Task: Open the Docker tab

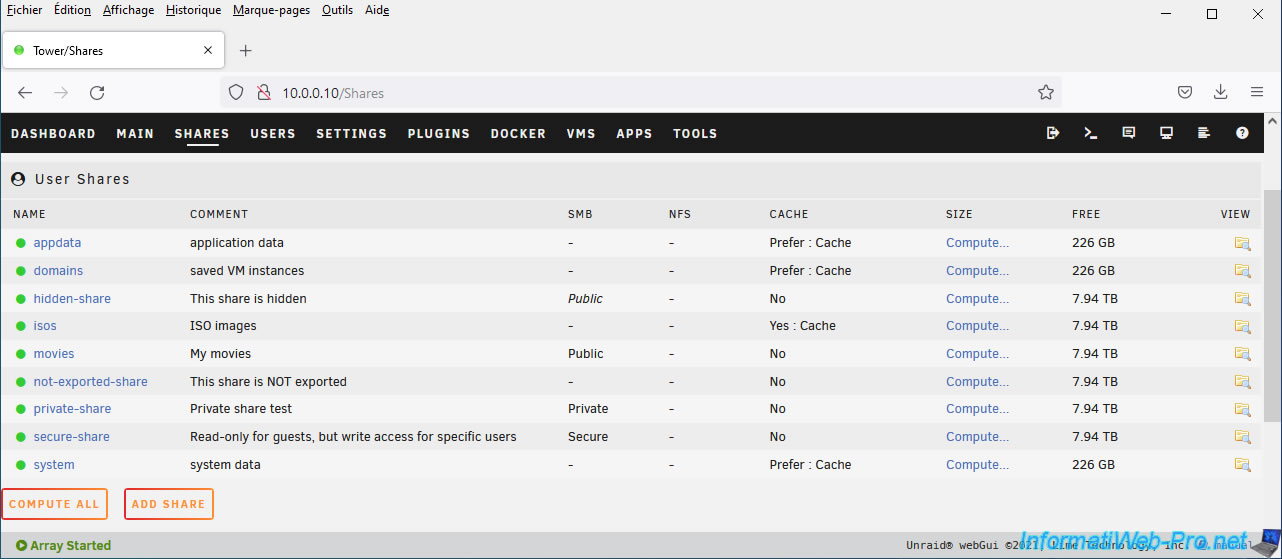Action: [x=518, y=134]
